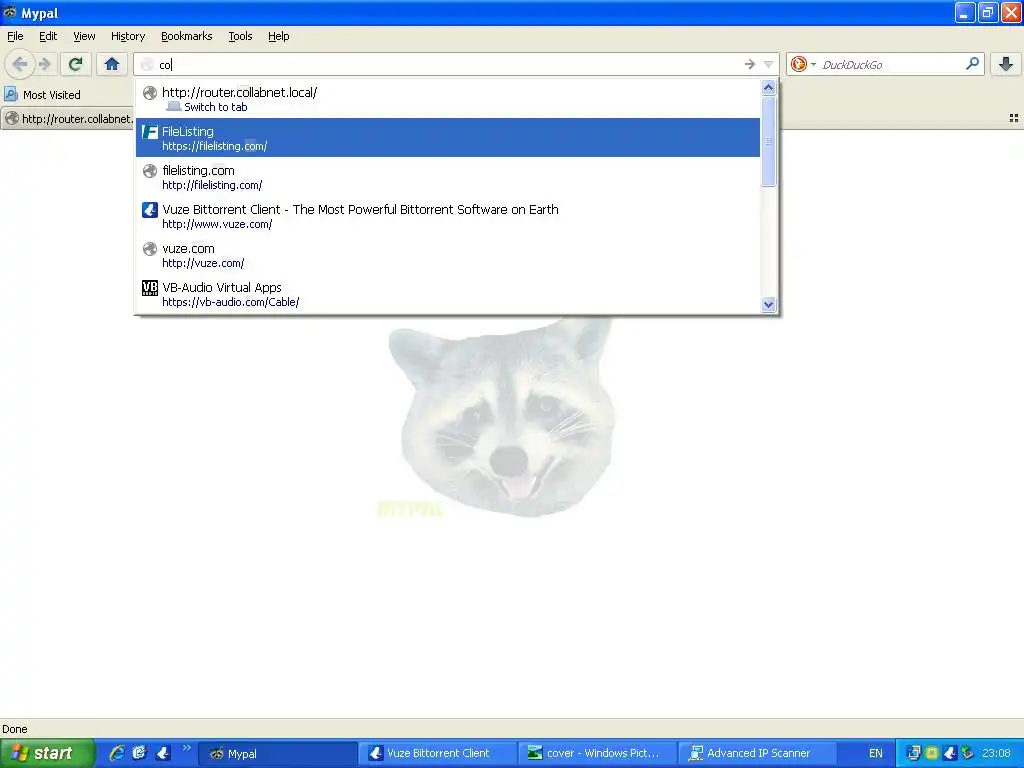Click the Vuze frog icon in system tray

coord(950,753)
